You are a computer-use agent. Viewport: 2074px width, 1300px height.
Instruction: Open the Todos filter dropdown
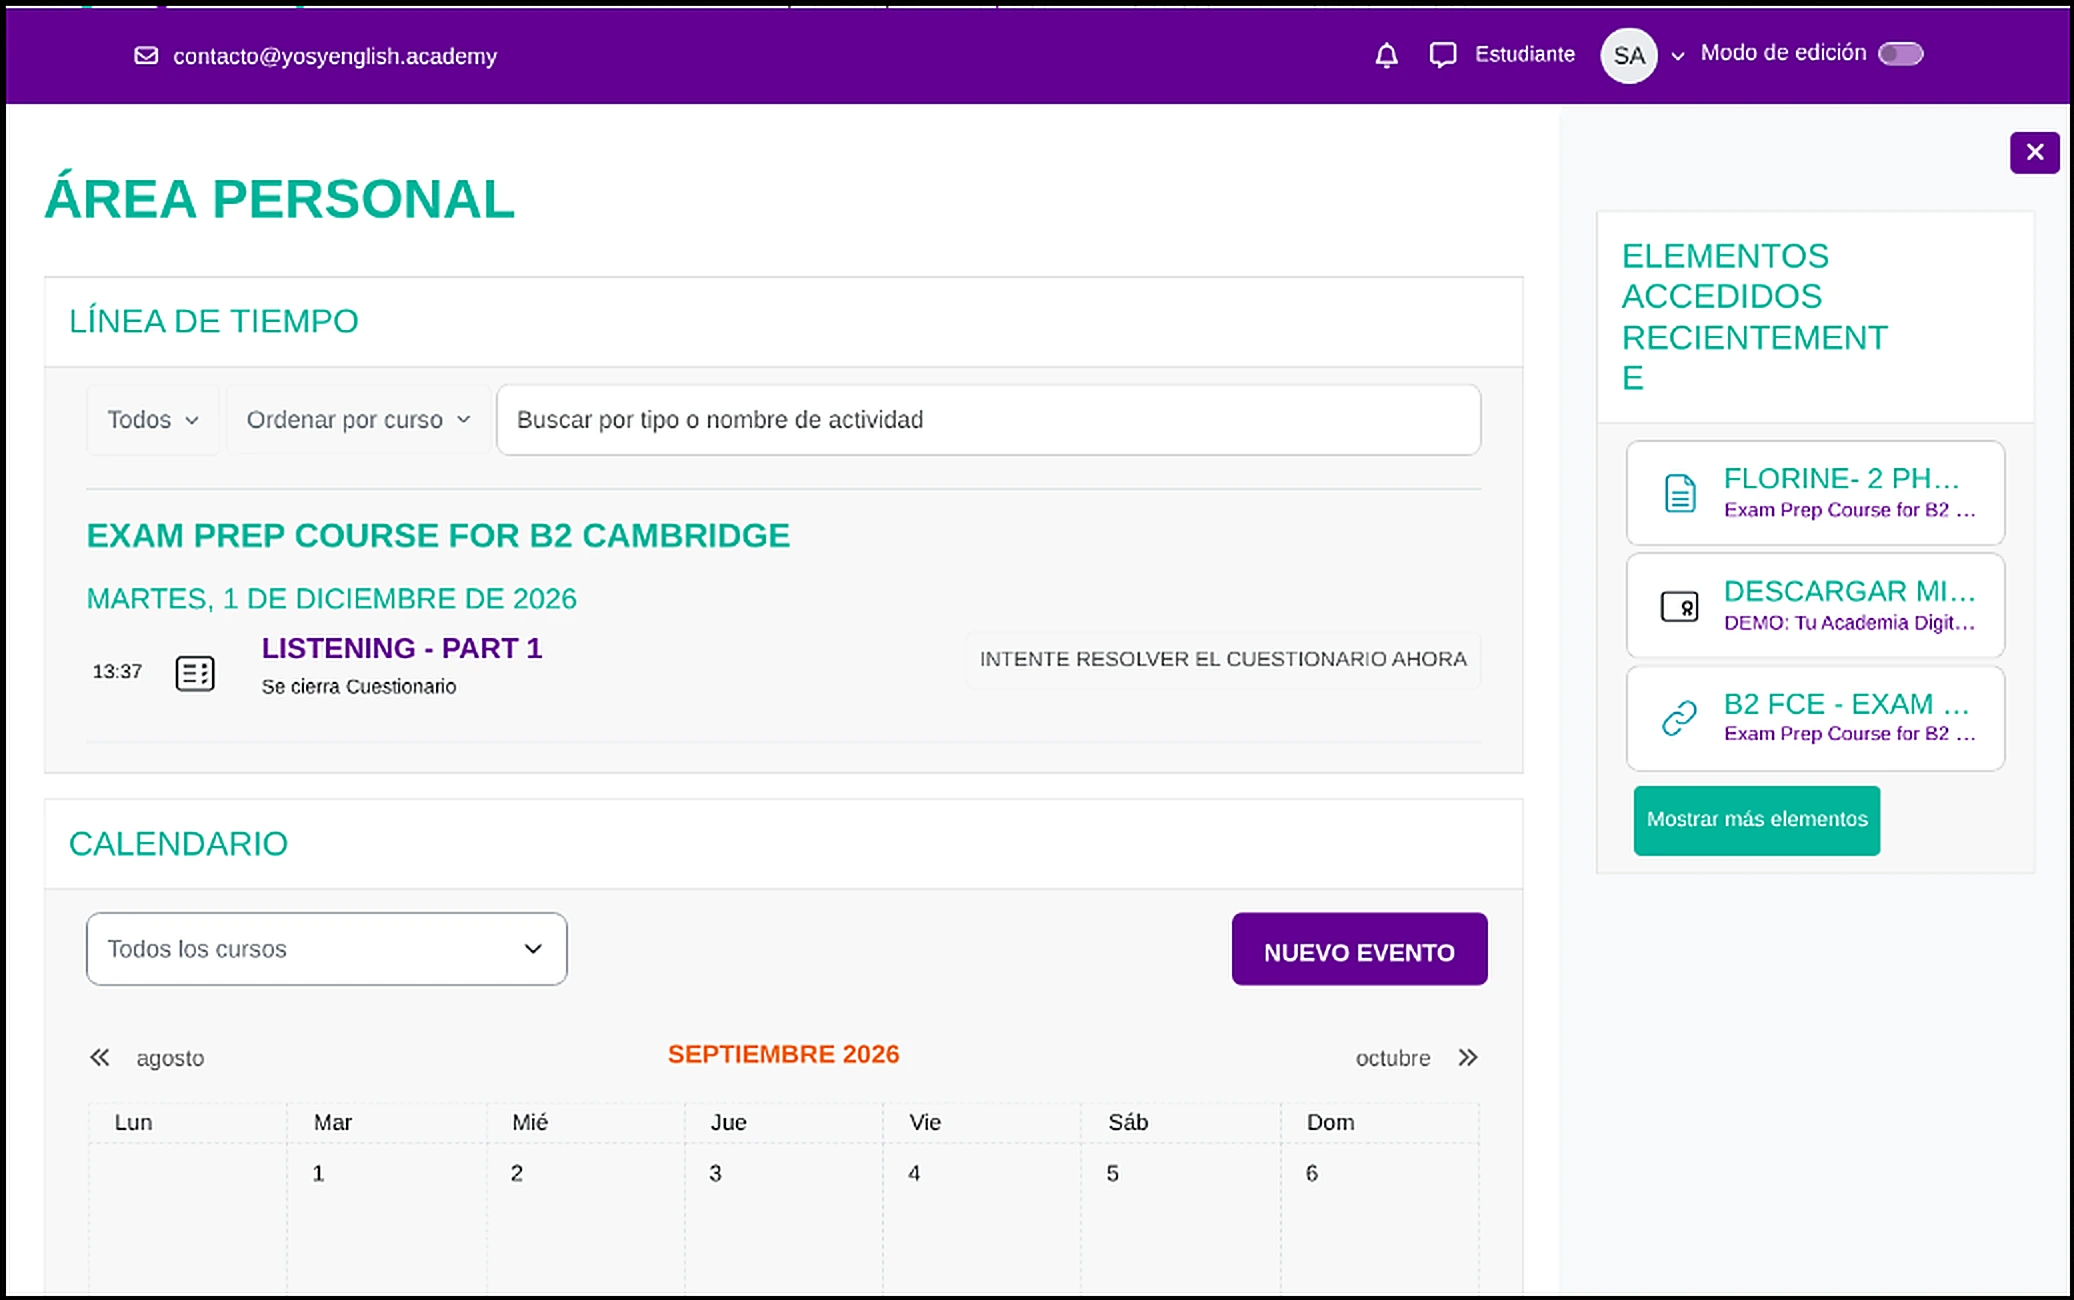click(x=153, y=420)
